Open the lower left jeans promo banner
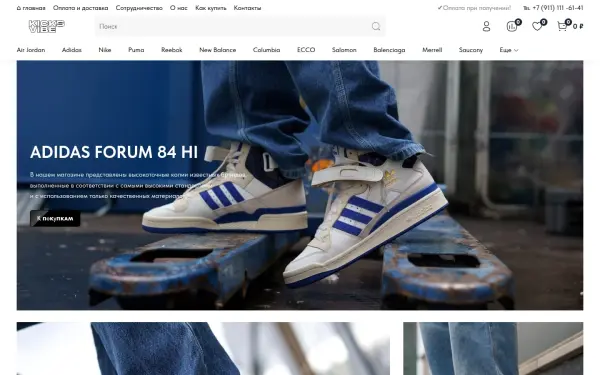Image resolution: width=600 pixels, height=375 pixels. point(203,349)
